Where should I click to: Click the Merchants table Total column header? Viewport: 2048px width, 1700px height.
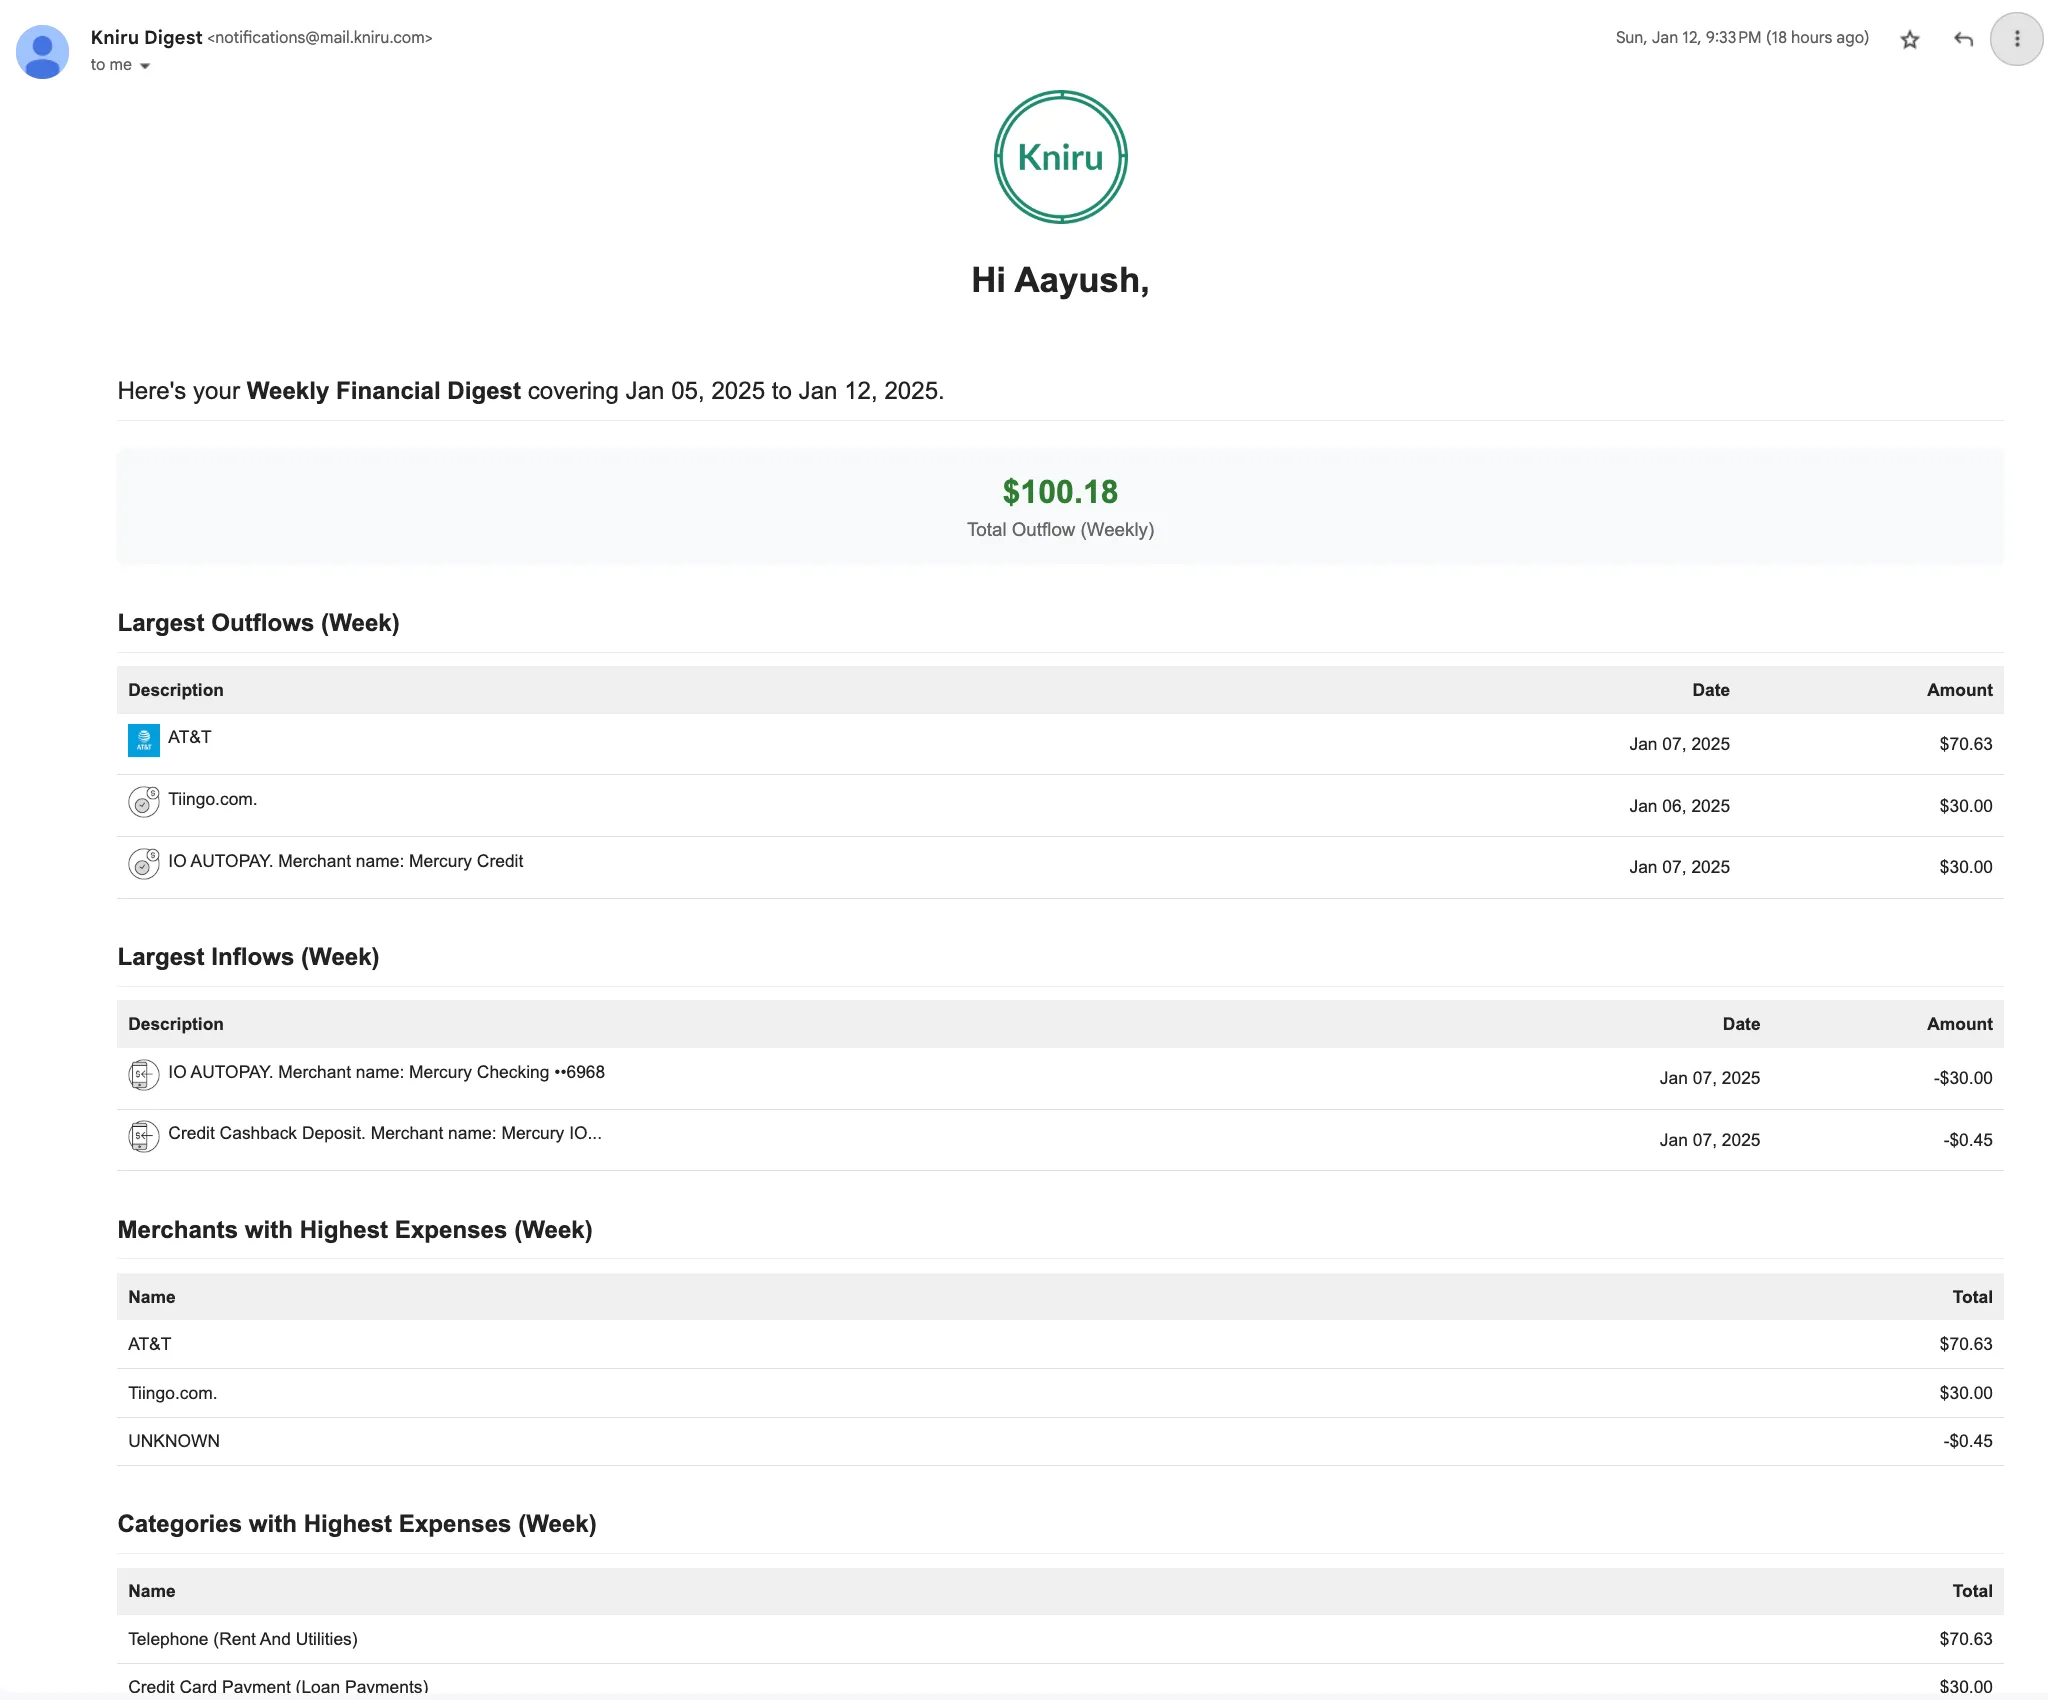pyautogui.click(x=1972, y=1297)
